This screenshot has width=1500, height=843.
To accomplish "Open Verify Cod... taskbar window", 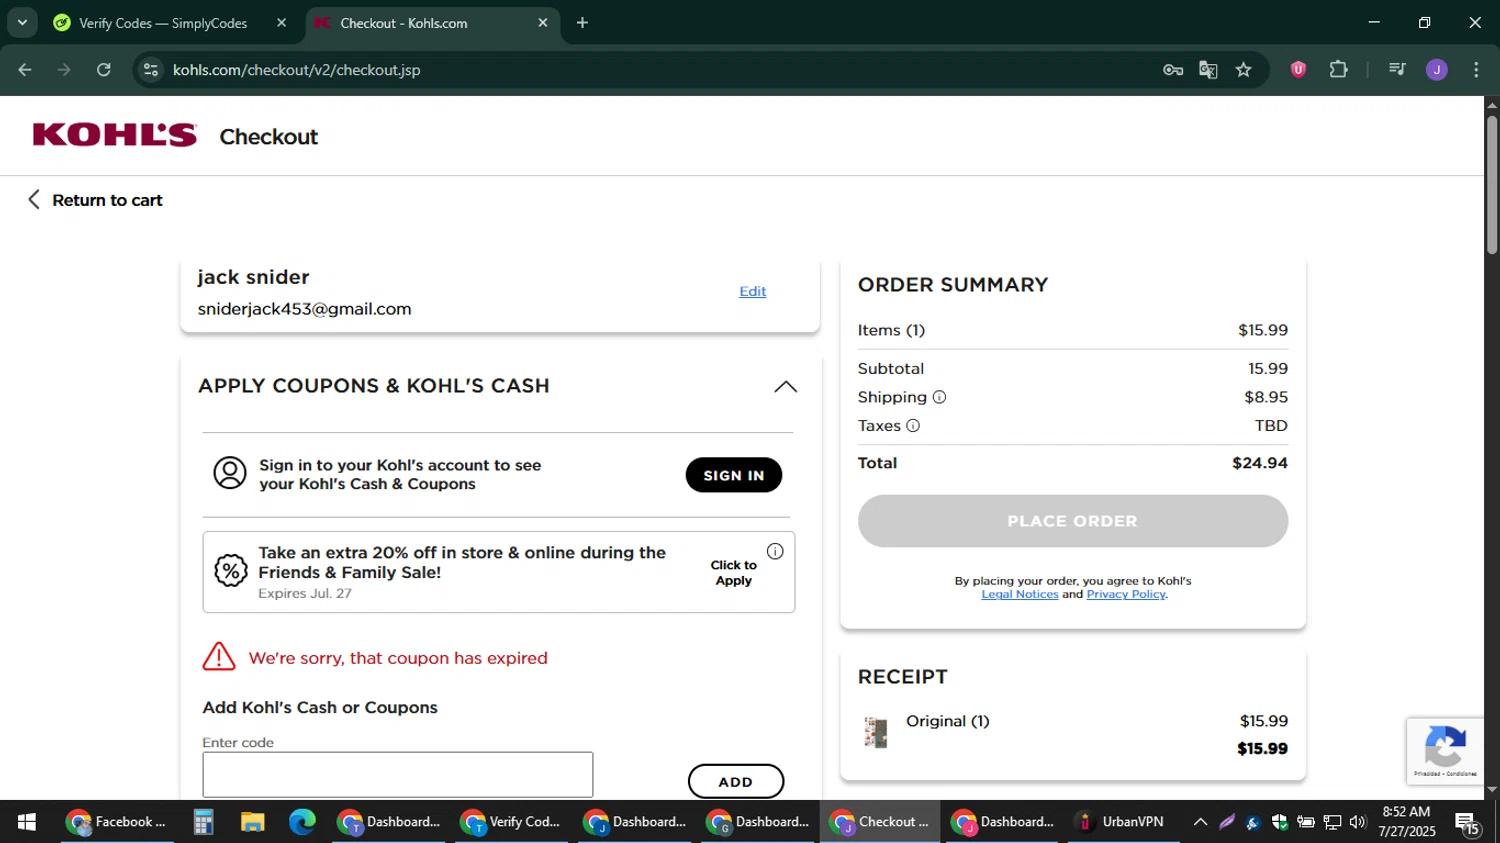I will [x=510, y=822].
